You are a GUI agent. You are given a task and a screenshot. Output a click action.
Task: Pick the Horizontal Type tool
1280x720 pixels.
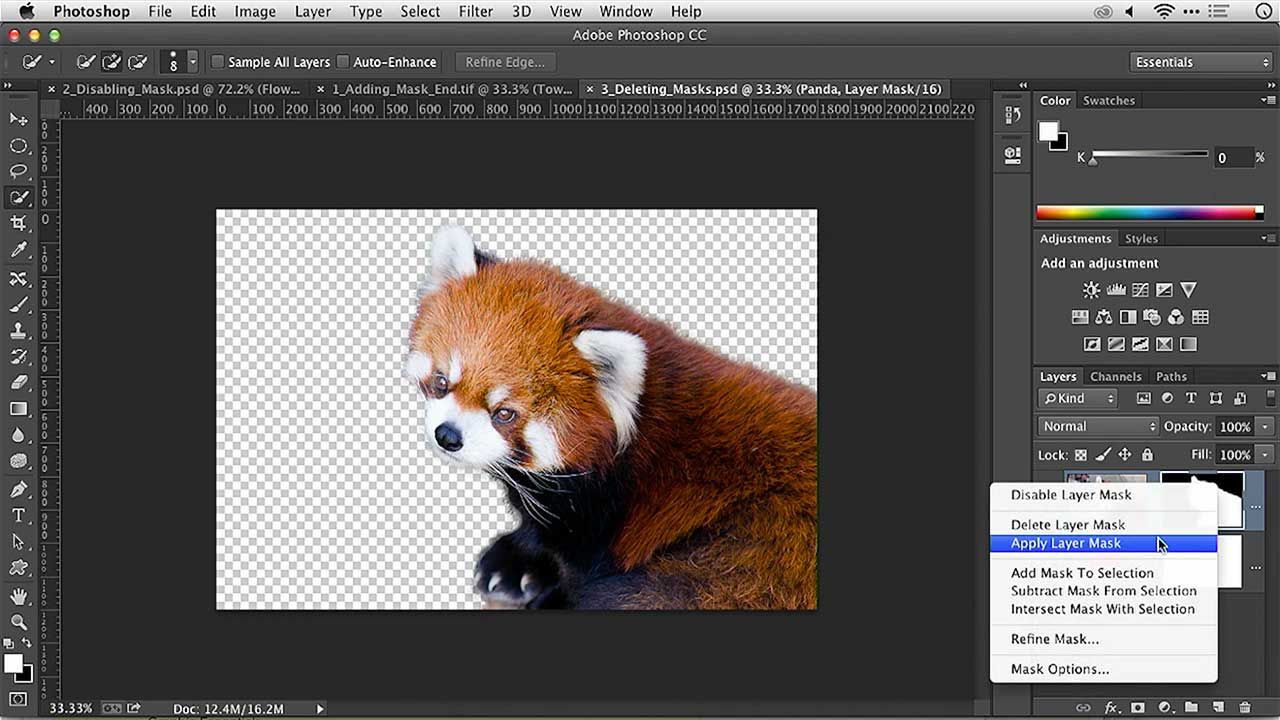pyautogui.click(x=18, y=515)
